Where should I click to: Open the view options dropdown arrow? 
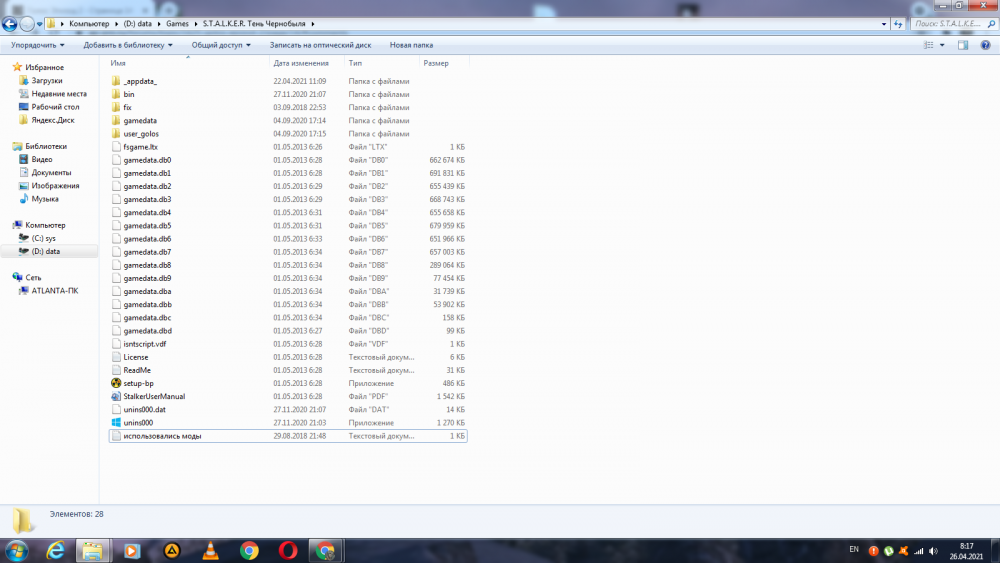[x=942, y=45]
